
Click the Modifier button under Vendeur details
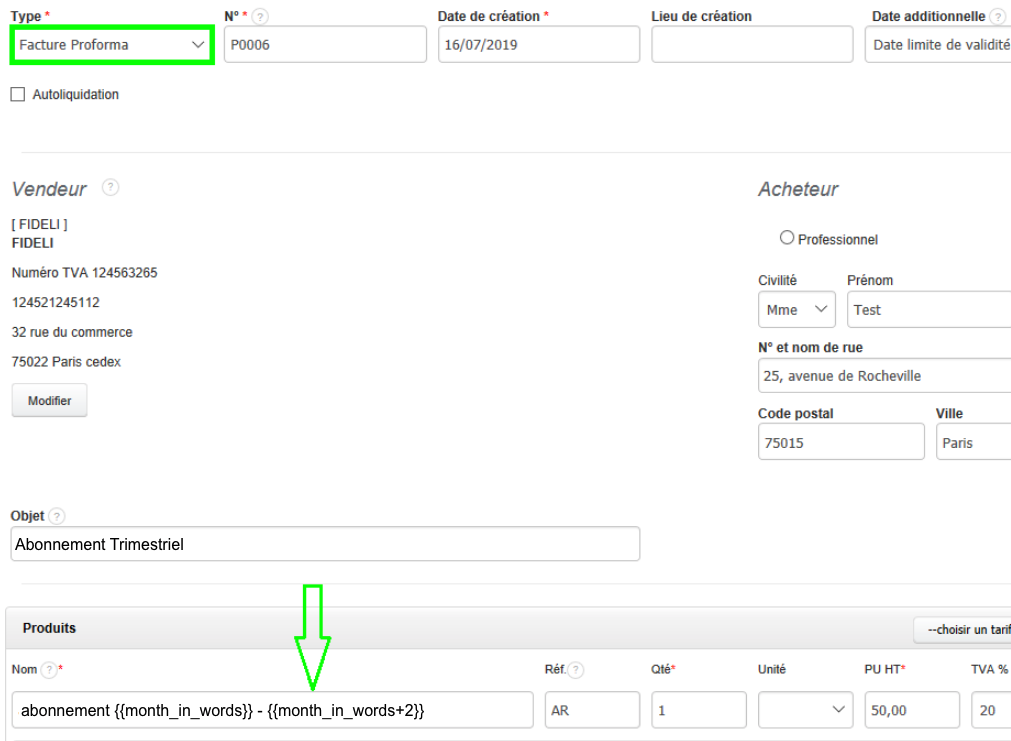pyautogui.click(x=49, y=399)
